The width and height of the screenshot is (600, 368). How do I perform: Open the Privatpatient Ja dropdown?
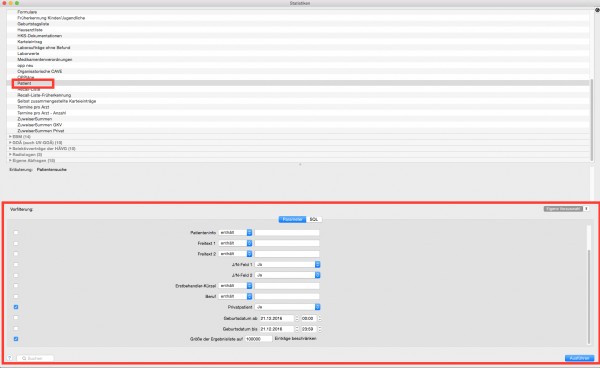pos(288,307)
